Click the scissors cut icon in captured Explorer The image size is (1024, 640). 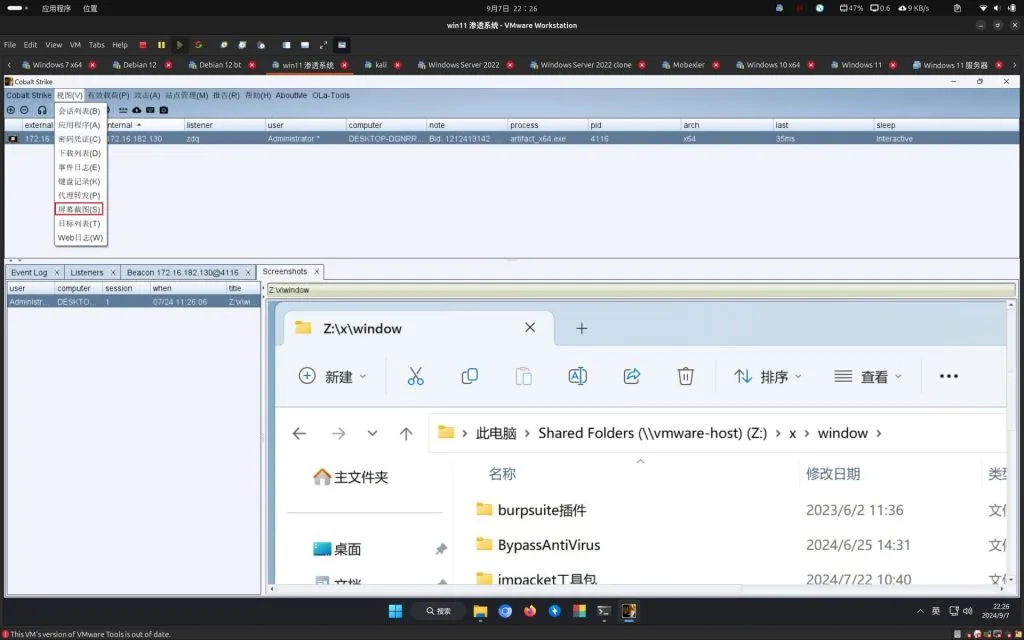[x=415, y=376]
